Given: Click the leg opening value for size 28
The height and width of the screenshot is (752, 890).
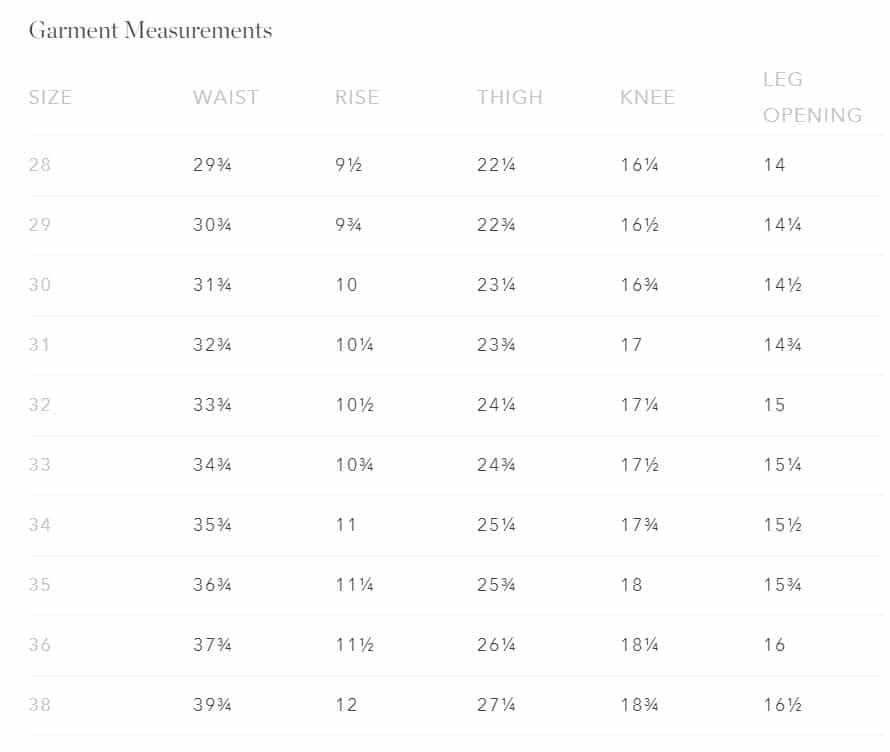Looking at the screenshot, I should (774, 165).
